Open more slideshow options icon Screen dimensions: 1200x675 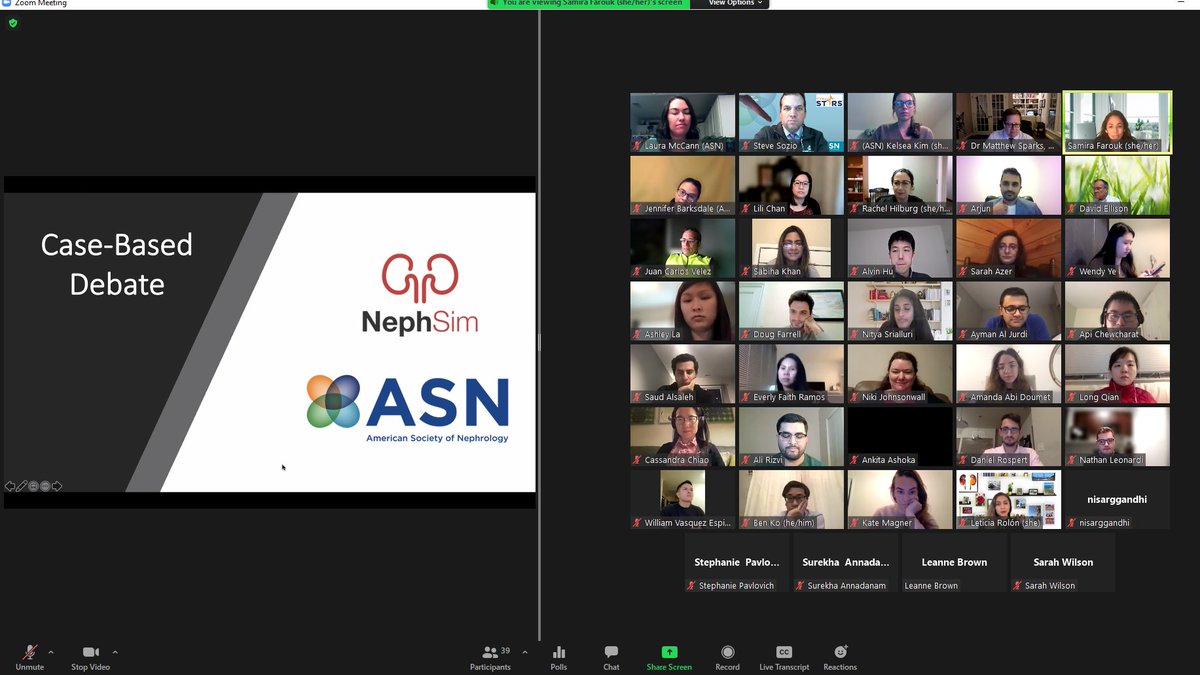point(45,486)
